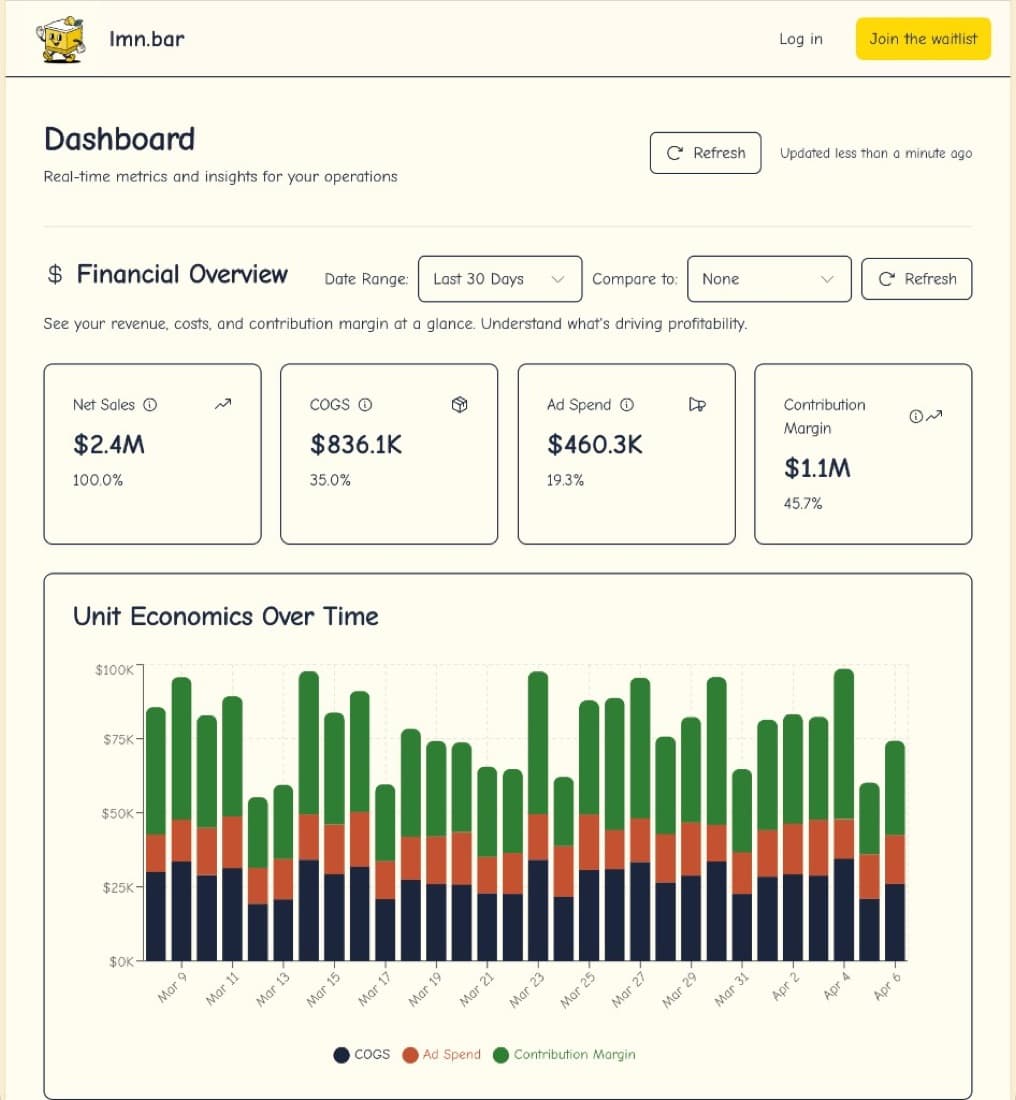Open the Compare to None dropdown

[769, 279]
